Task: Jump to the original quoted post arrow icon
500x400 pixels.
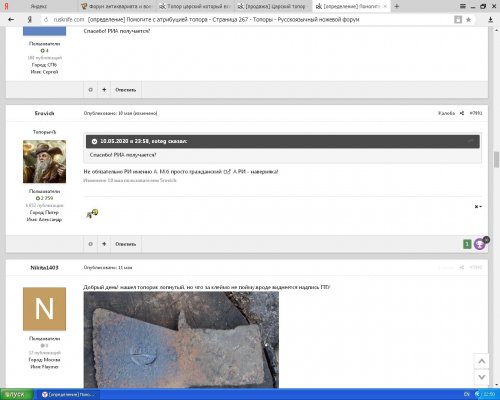Action: tap(470, 141)
